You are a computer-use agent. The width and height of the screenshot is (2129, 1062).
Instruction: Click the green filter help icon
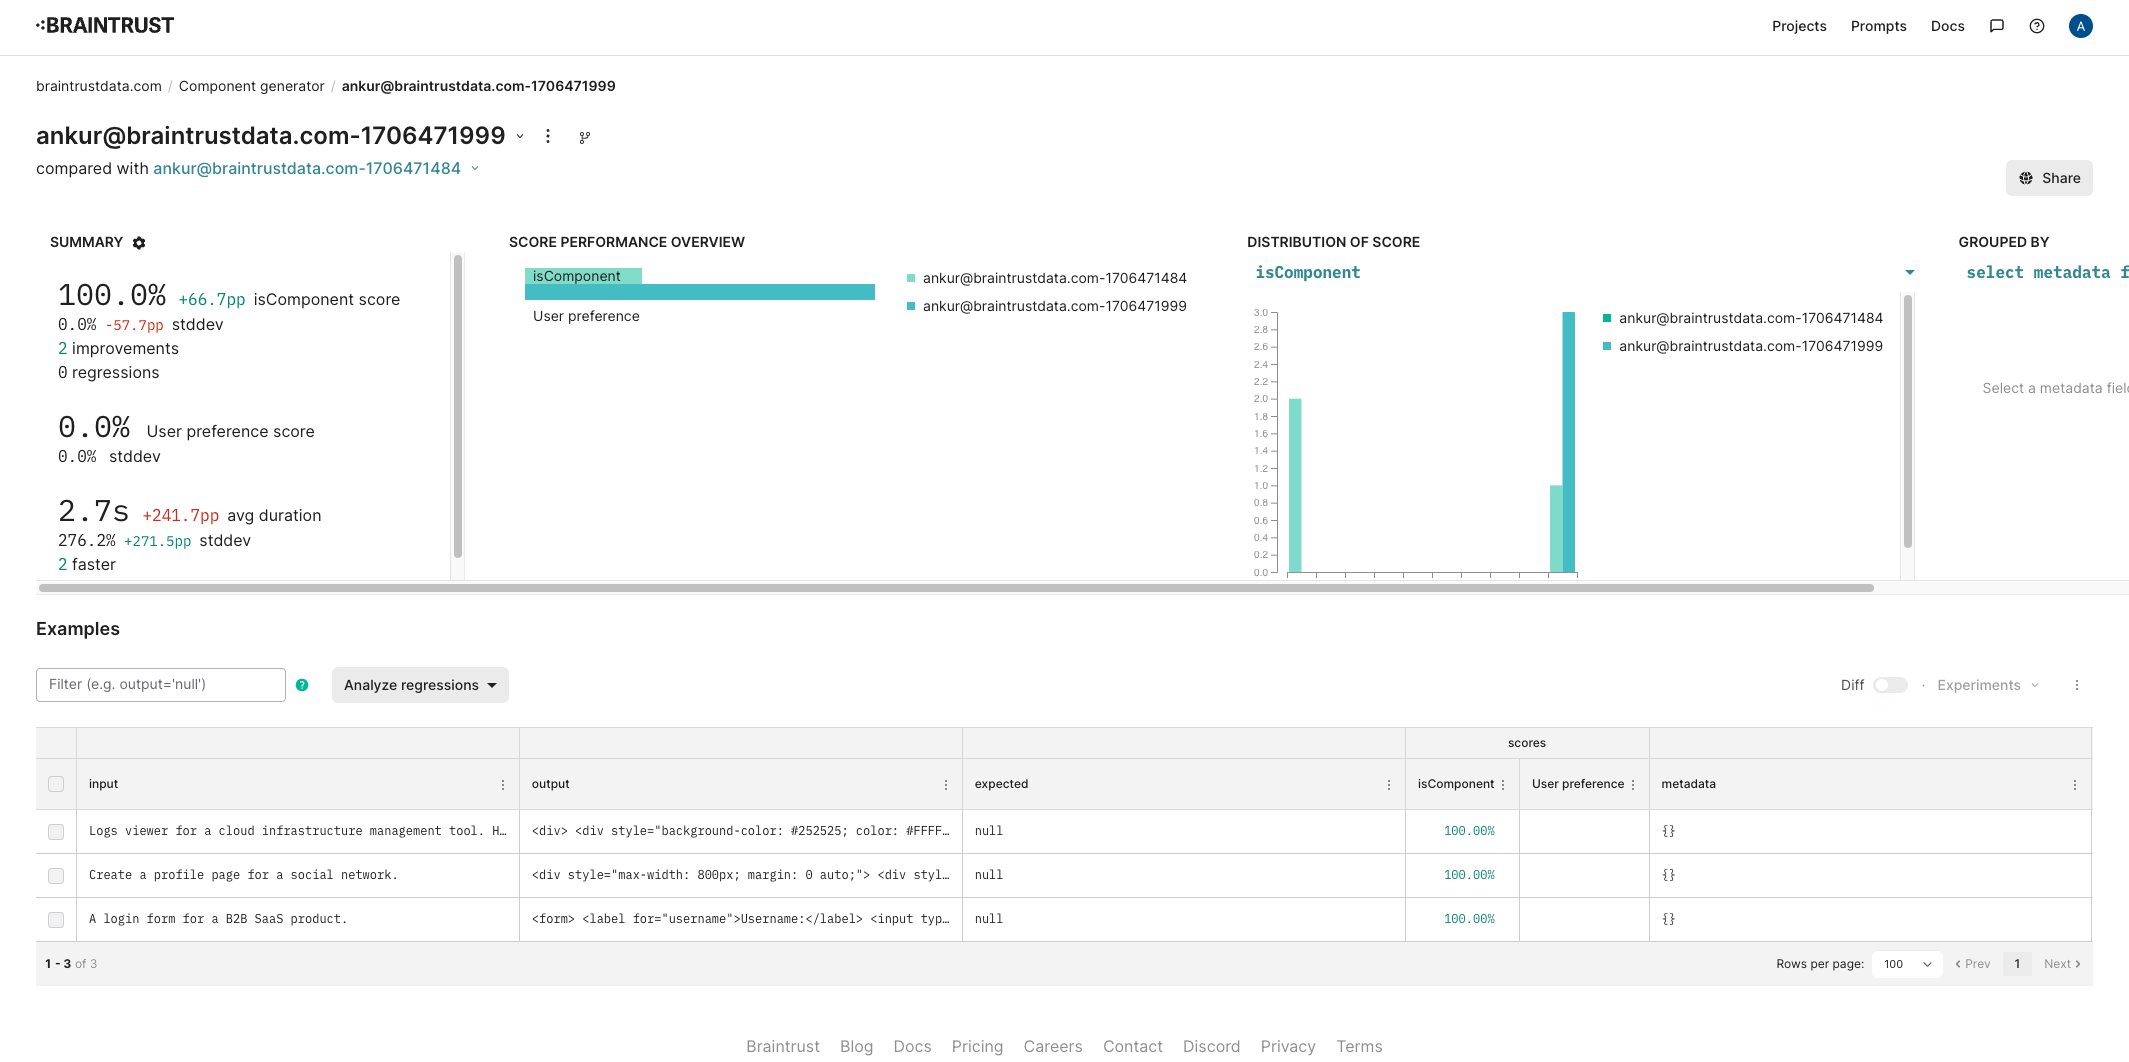[302, 685]
